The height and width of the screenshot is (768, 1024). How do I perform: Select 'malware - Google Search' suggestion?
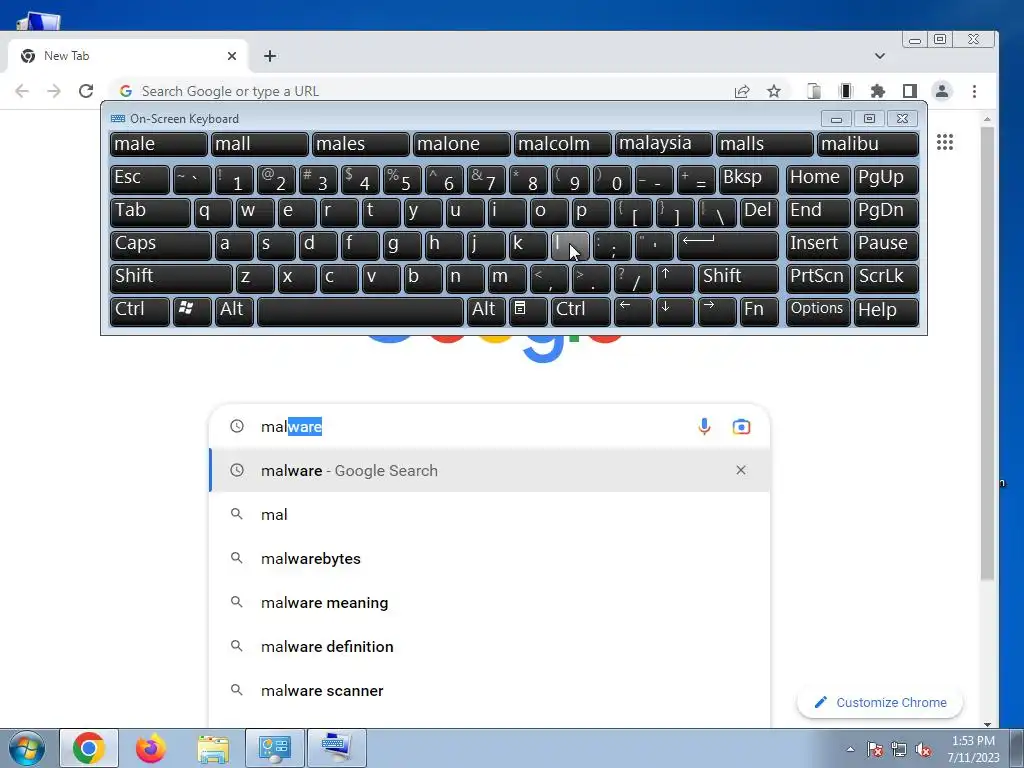(490, 470)
